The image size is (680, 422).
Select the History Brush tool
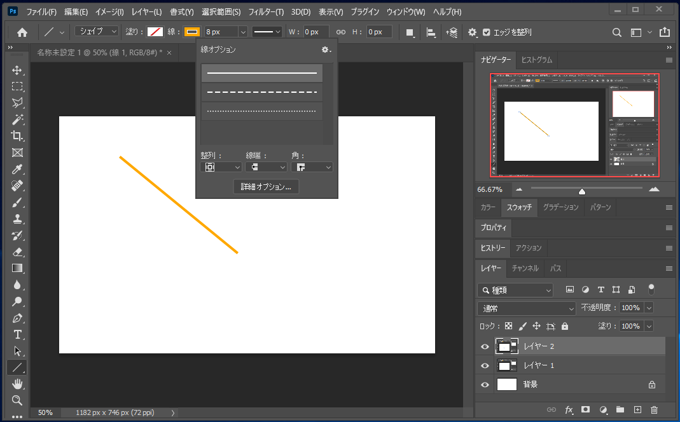pos(17,236)
